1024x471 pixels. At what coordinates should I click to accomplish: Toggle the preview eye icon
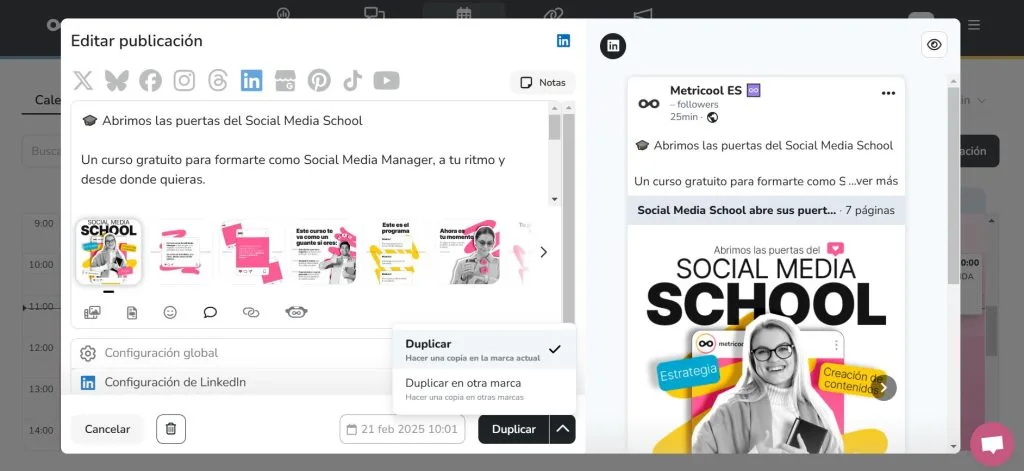[x=935, y=44]
